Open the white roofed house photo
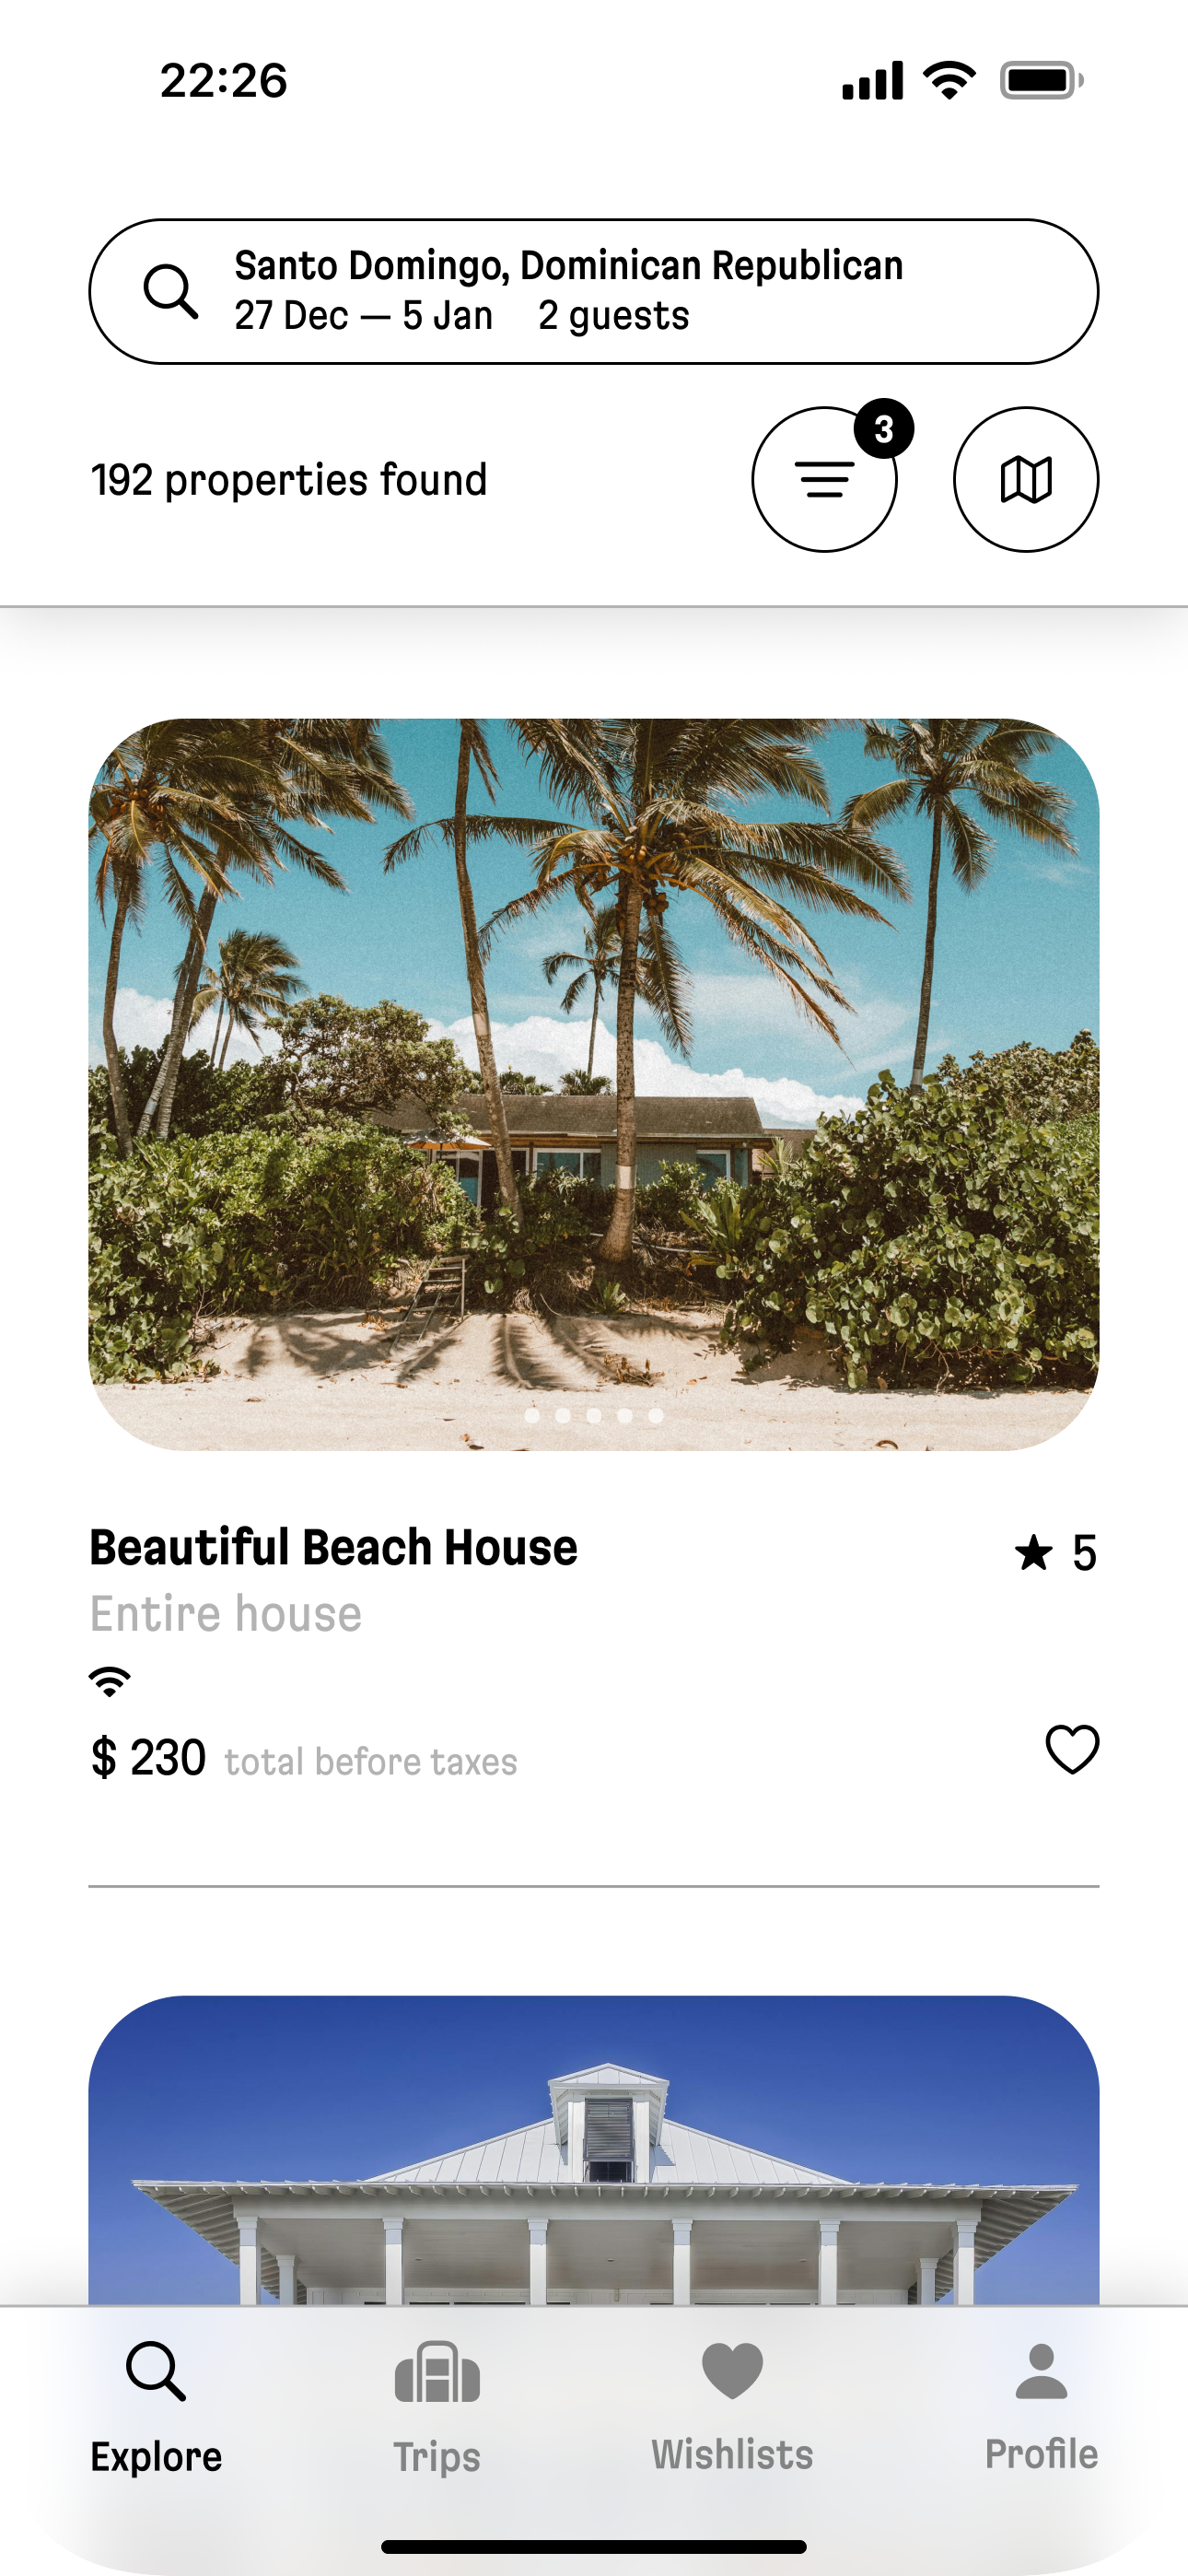Viewport: 1188px width, 2576px height. pos(594,2150)
